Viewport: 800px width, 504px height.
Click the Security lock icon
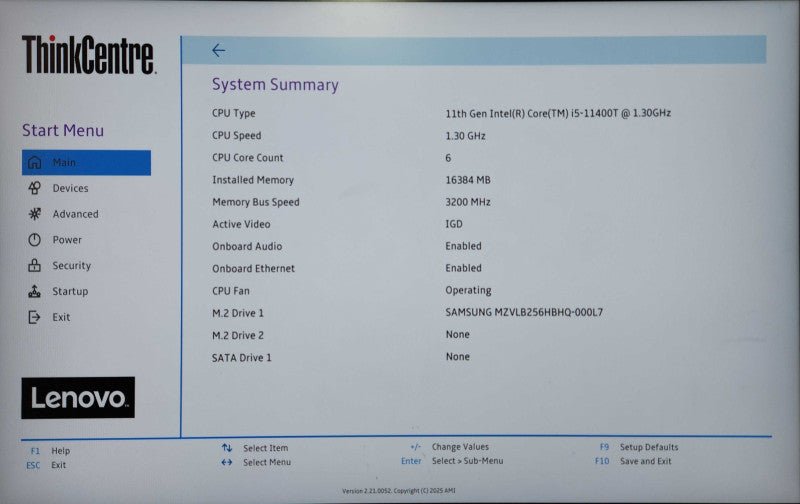(x=34, y=265)
